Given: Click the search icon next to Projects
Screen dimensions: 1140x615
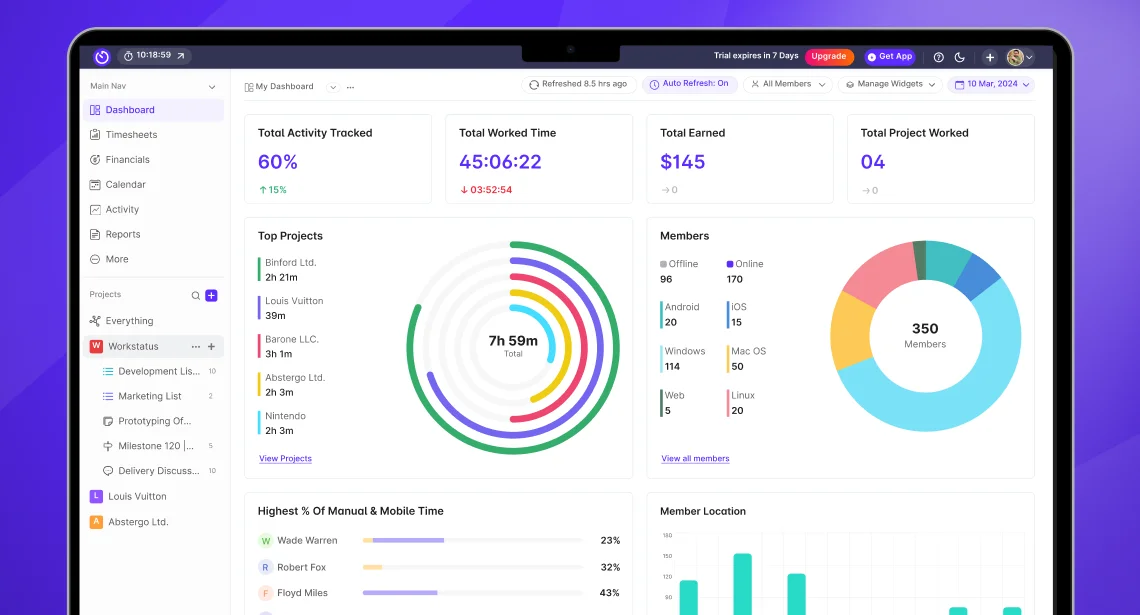Looking at the screenshot, I should tap(194, 295).
